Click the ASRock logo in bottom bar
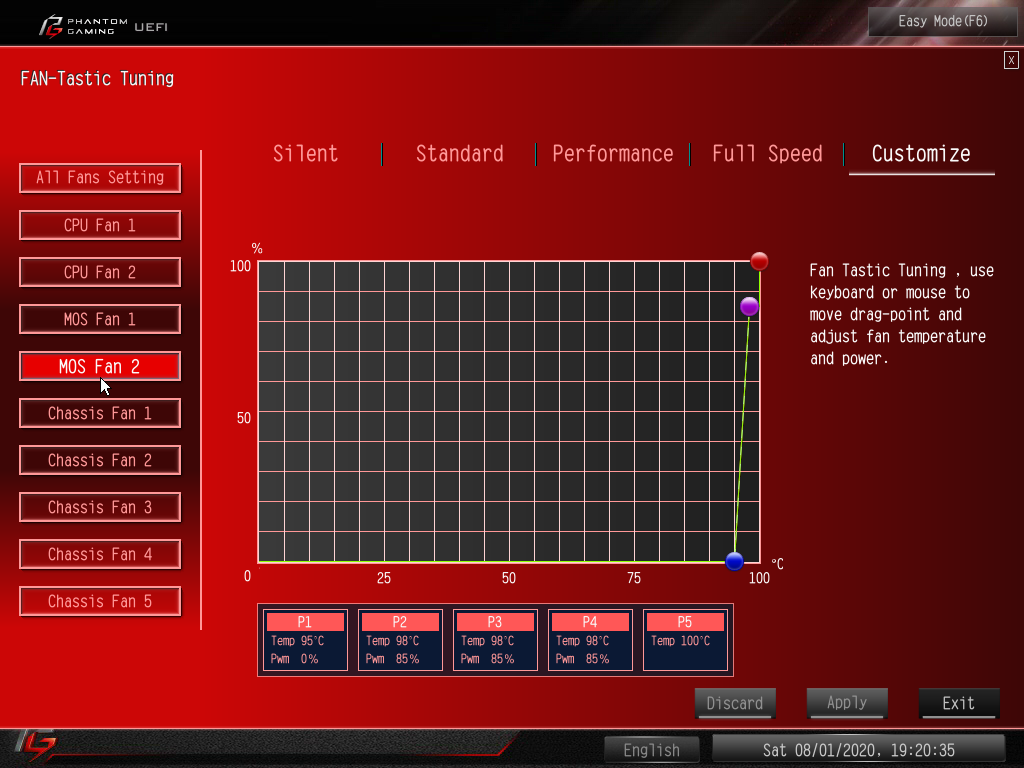Image resolution: width=1024 pixels, height=768 pixels. [35, 745]
